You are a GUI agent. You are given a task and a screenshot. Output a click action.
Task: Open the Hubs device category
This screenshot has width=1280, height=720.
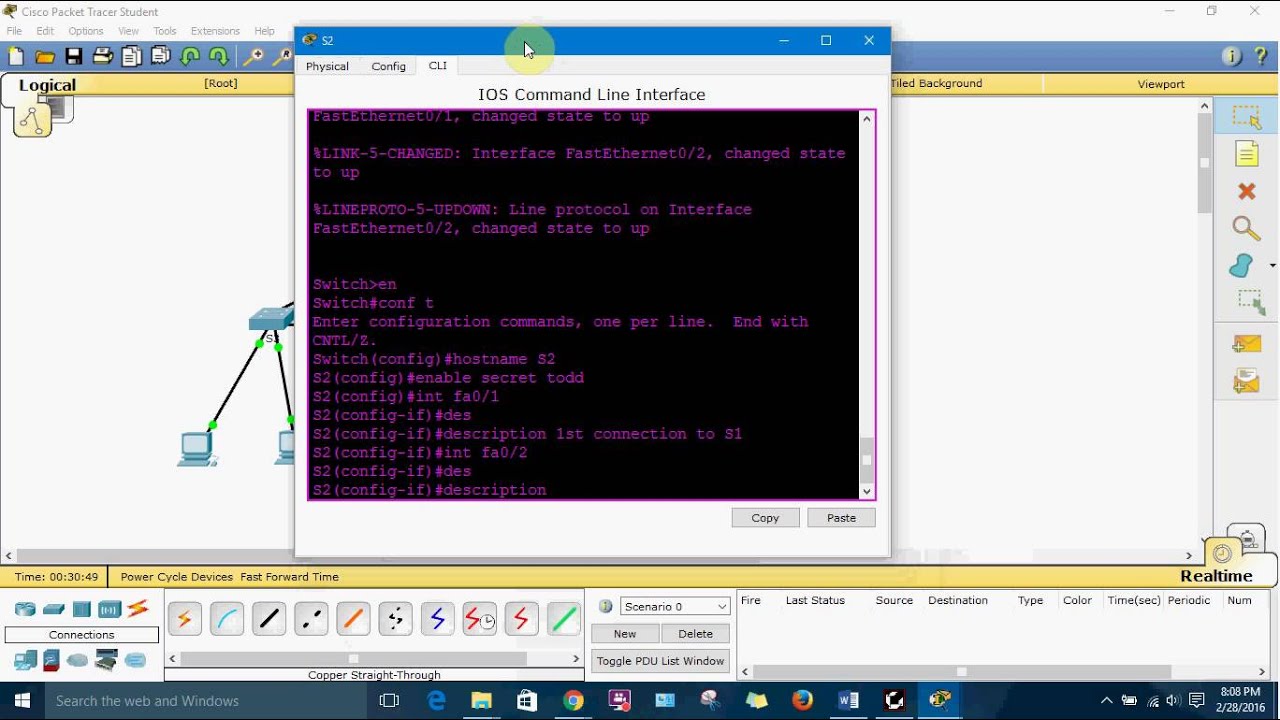tap(82, 609)
